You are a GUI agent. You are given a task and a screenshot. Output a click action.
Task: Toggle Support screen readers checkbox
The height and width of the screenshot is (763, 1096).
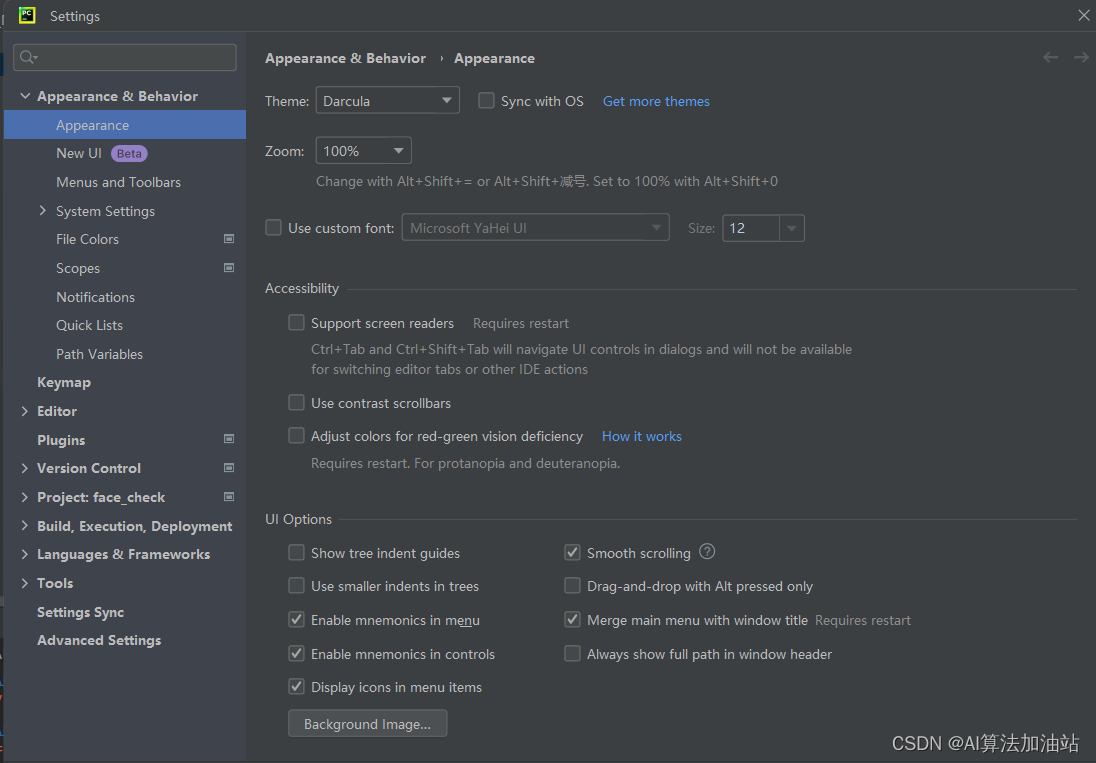[296, 322]
